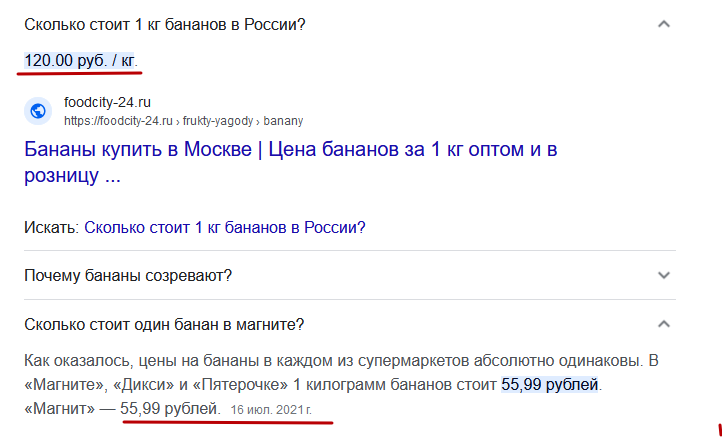Image resolution: width=722 pixels, height=440 pixels.
Task: Click the highlighted "120.00 руб. / кг" answer
Action: [80, 60]
